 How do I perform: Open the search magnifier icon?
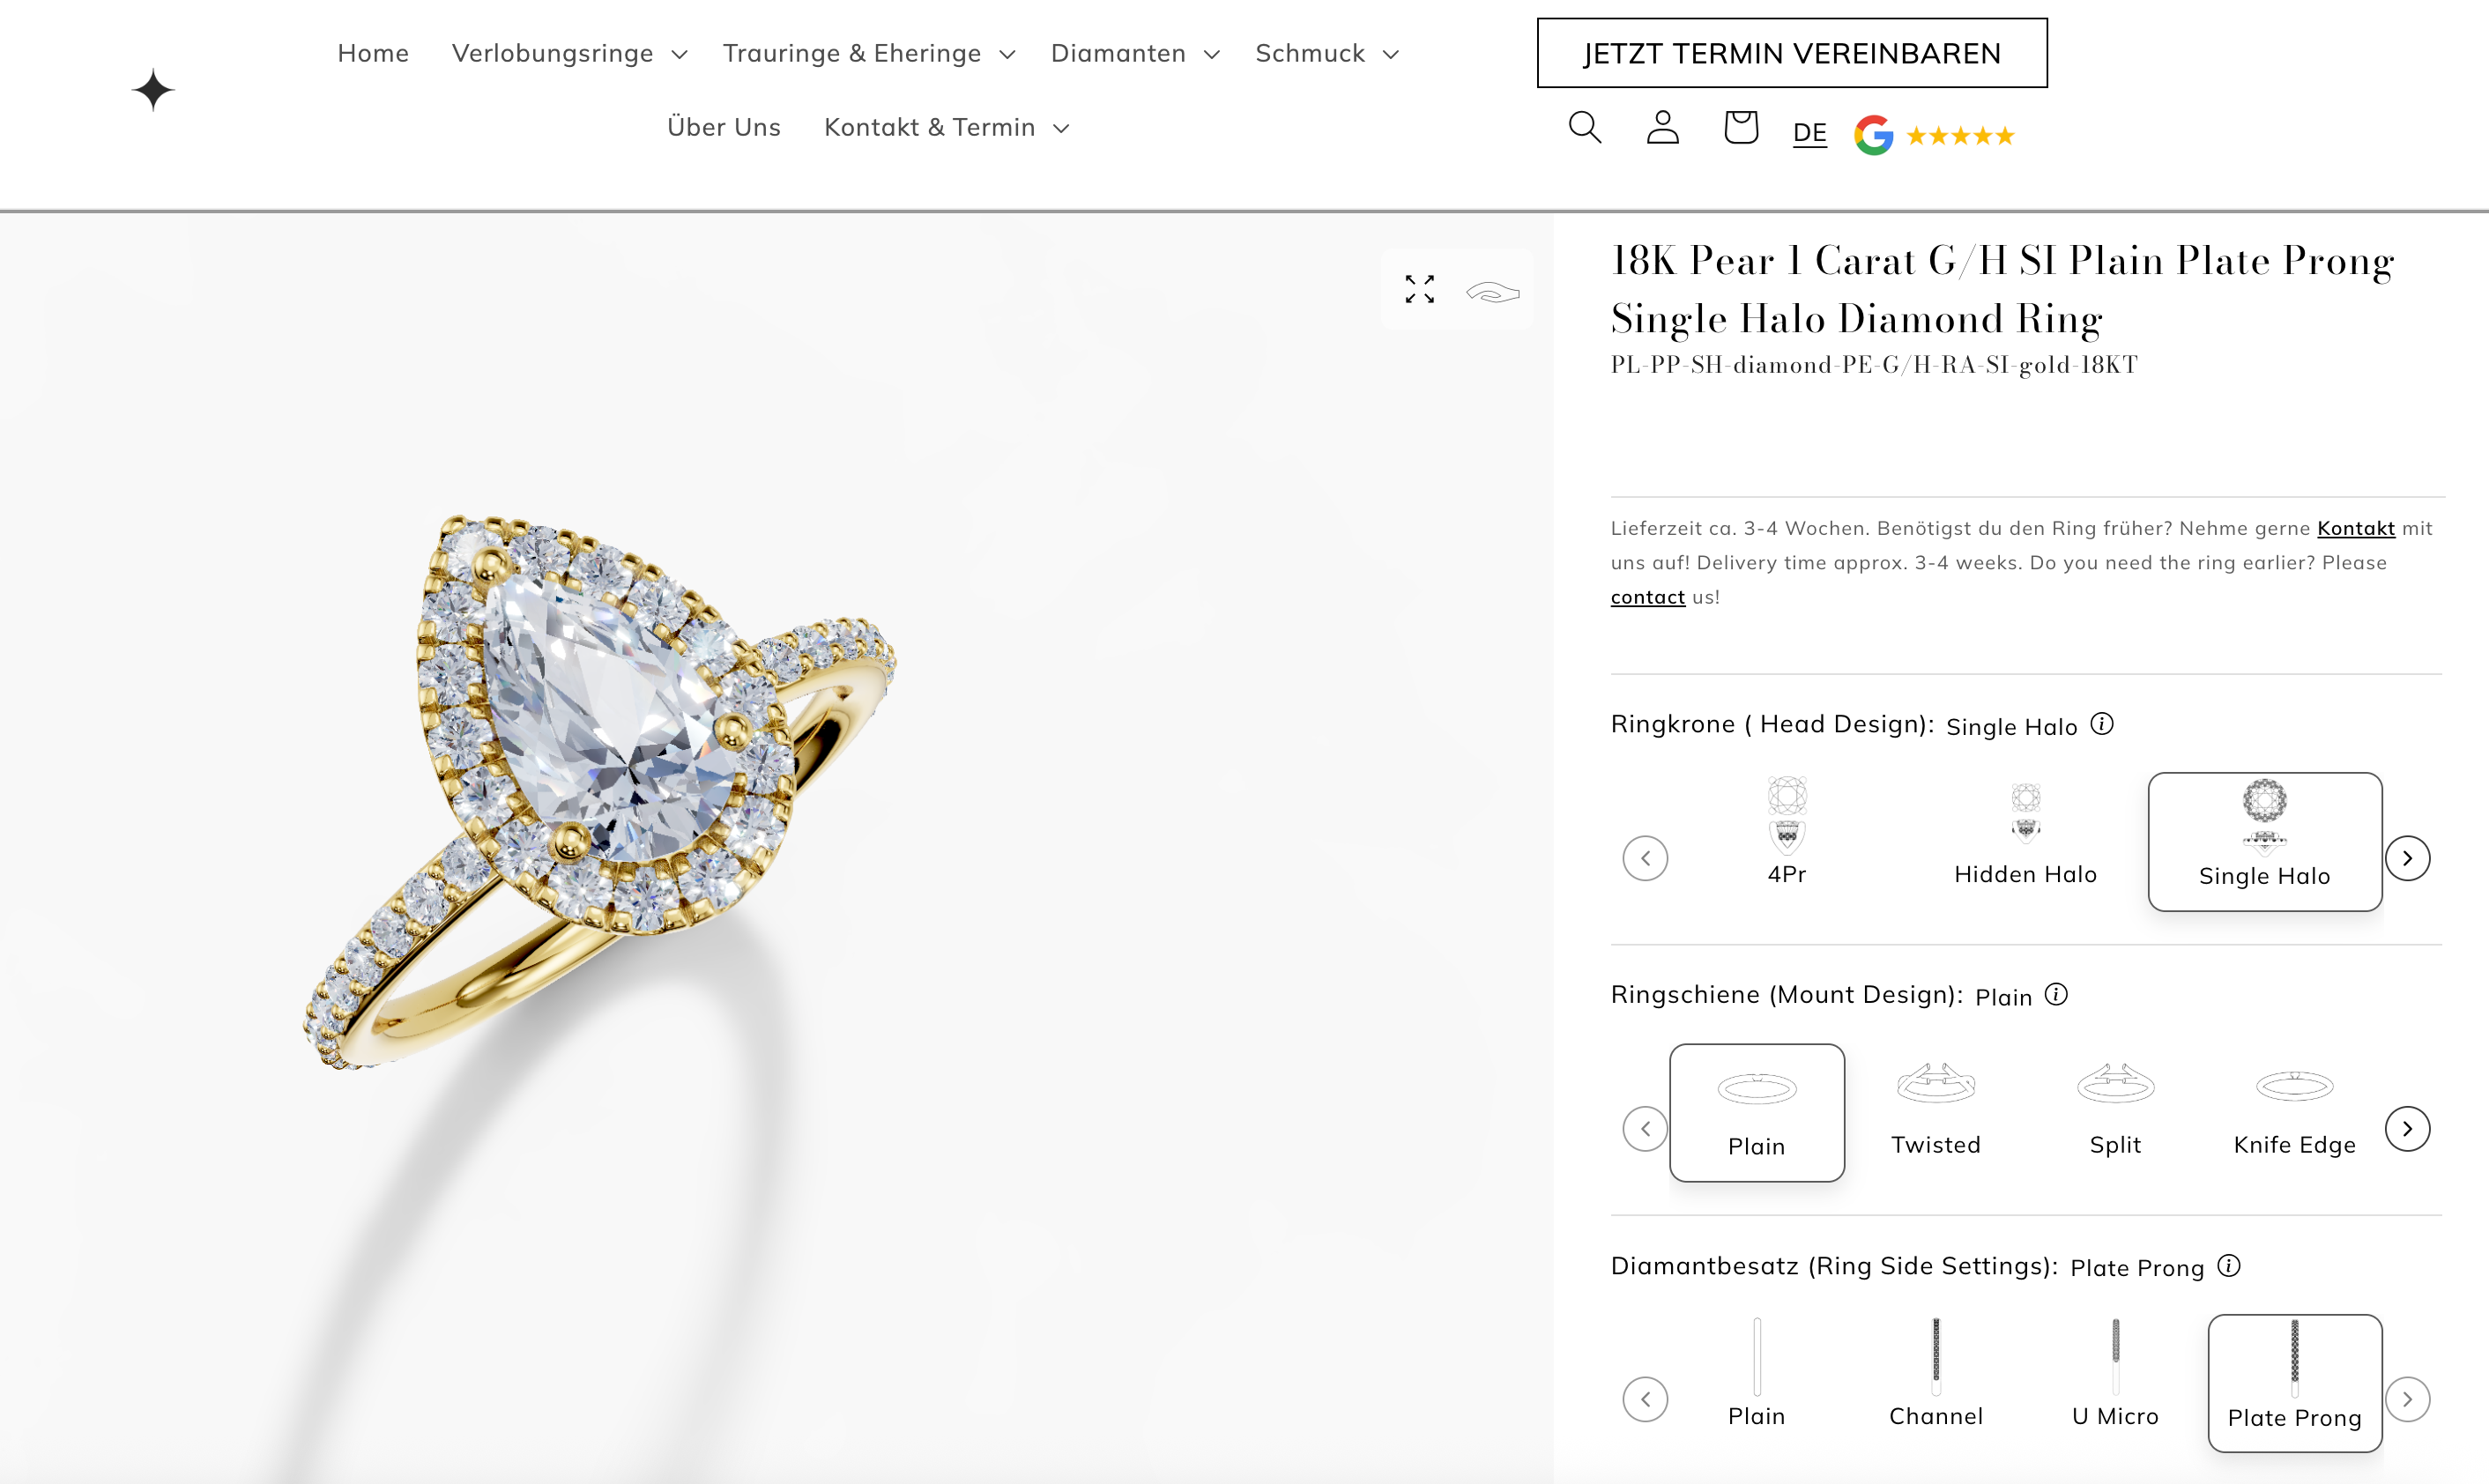(x=1585, y=128)
